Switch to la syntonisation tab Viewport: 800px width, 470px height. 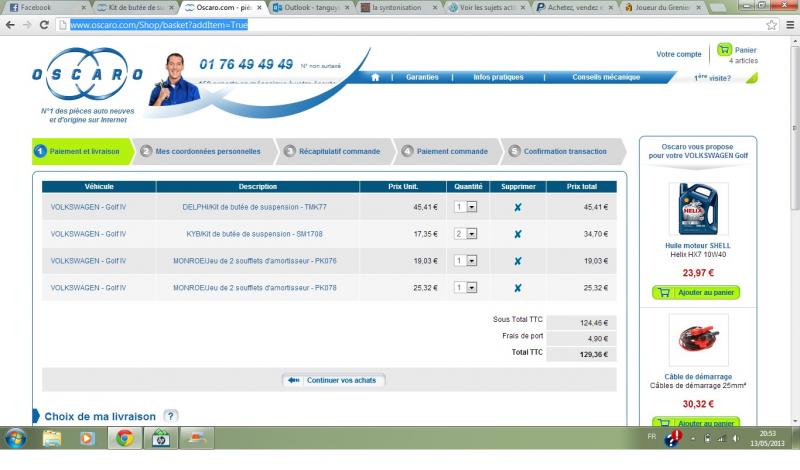click(398, 8)
